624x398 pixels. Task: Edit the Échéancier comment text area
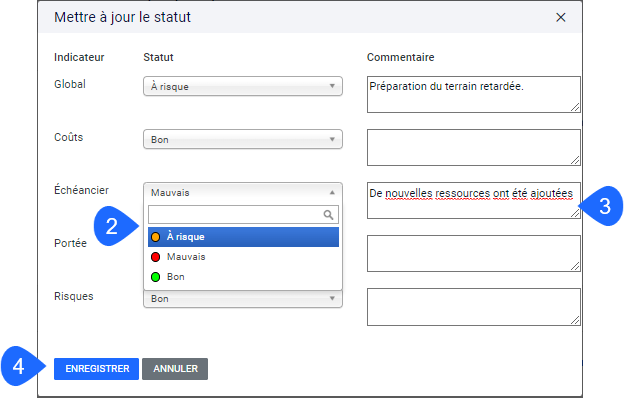474,201
